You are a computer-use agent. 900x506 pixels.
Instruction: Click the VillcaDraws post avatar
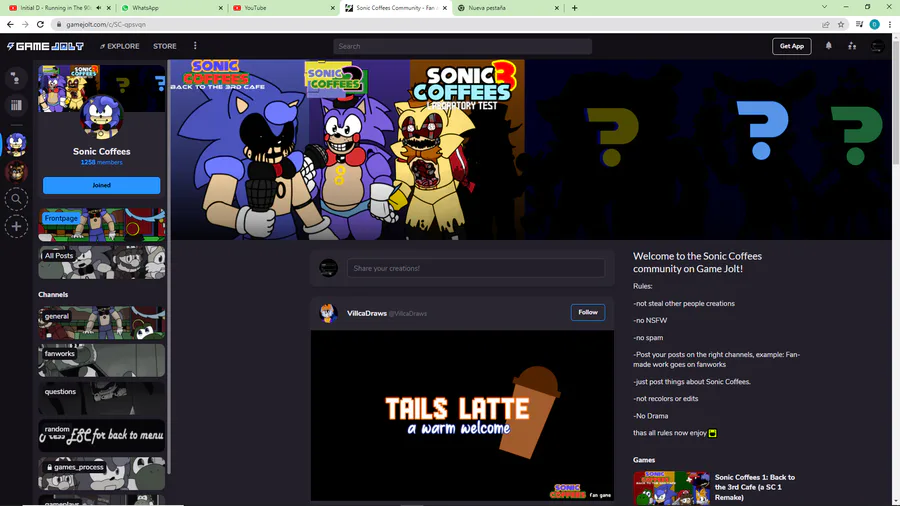[x=328, y=313]
